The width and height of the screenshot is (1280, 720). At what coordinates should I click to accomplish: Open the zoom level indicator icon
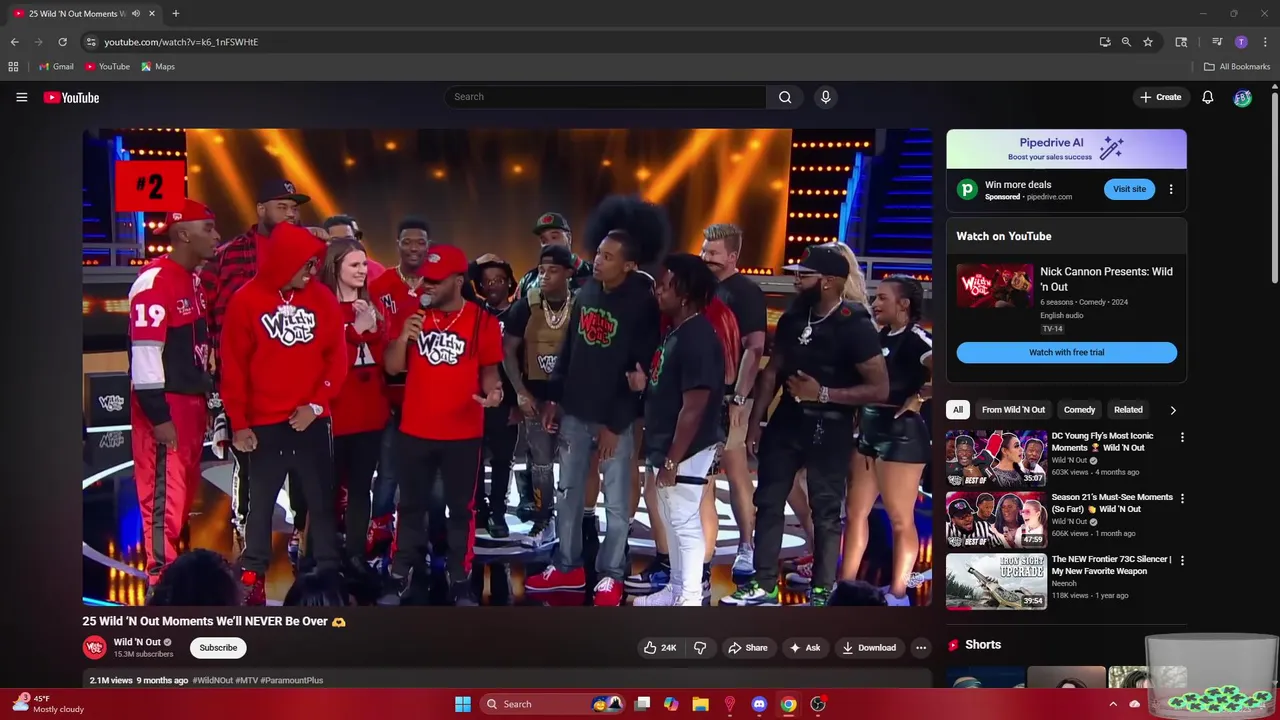[x=1126, y=42]
